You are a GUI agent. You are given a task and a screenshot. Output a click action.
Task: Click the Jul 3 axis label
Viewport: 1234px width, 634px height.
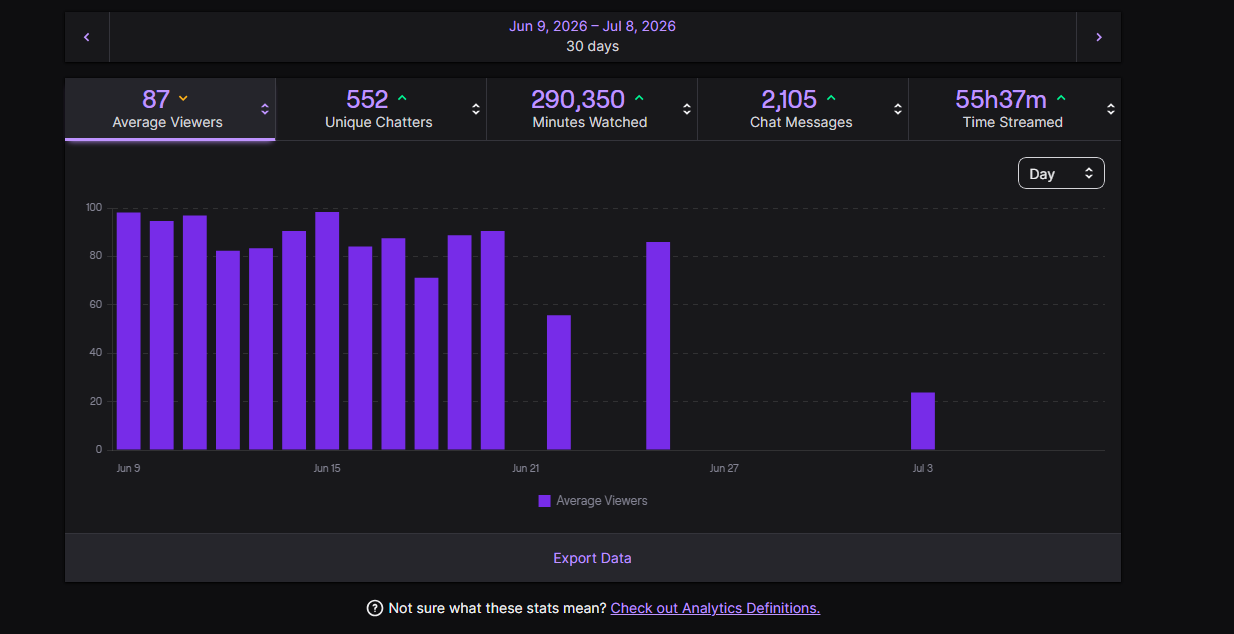tap(922, 468)
